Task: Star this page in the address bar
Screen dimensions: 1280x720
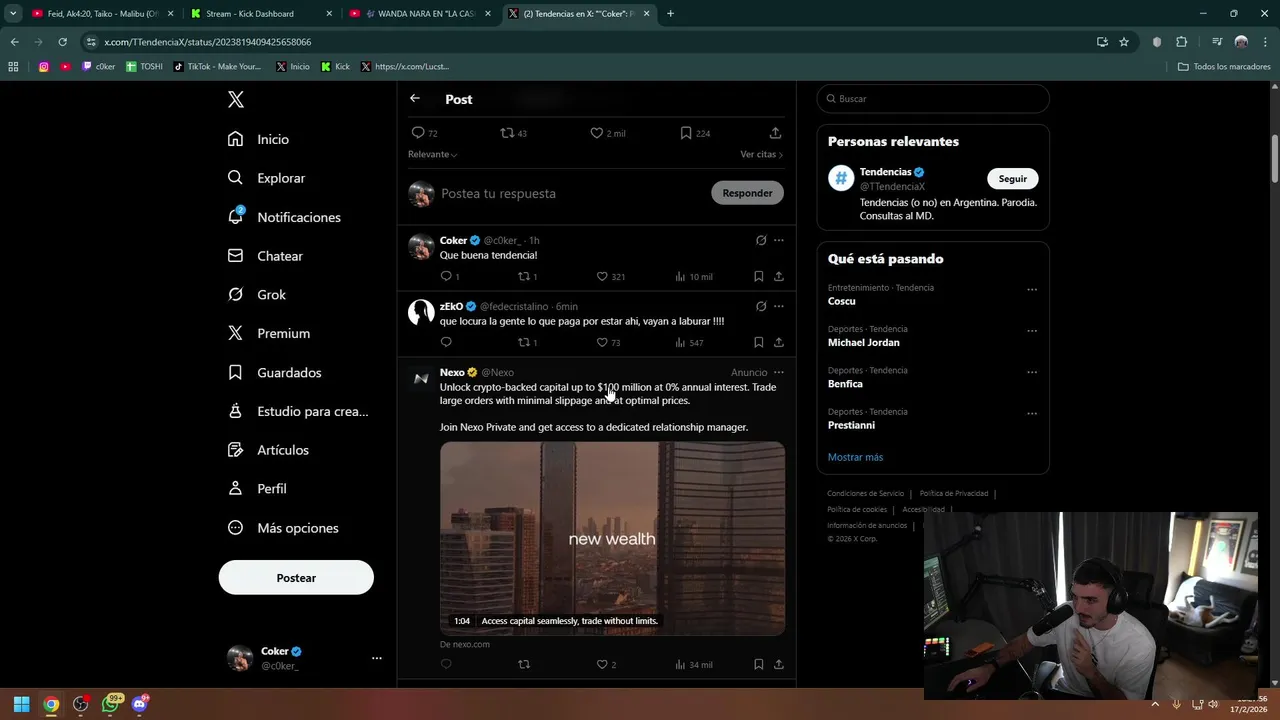Action: pyautogui.click(x=1124, y=42)
